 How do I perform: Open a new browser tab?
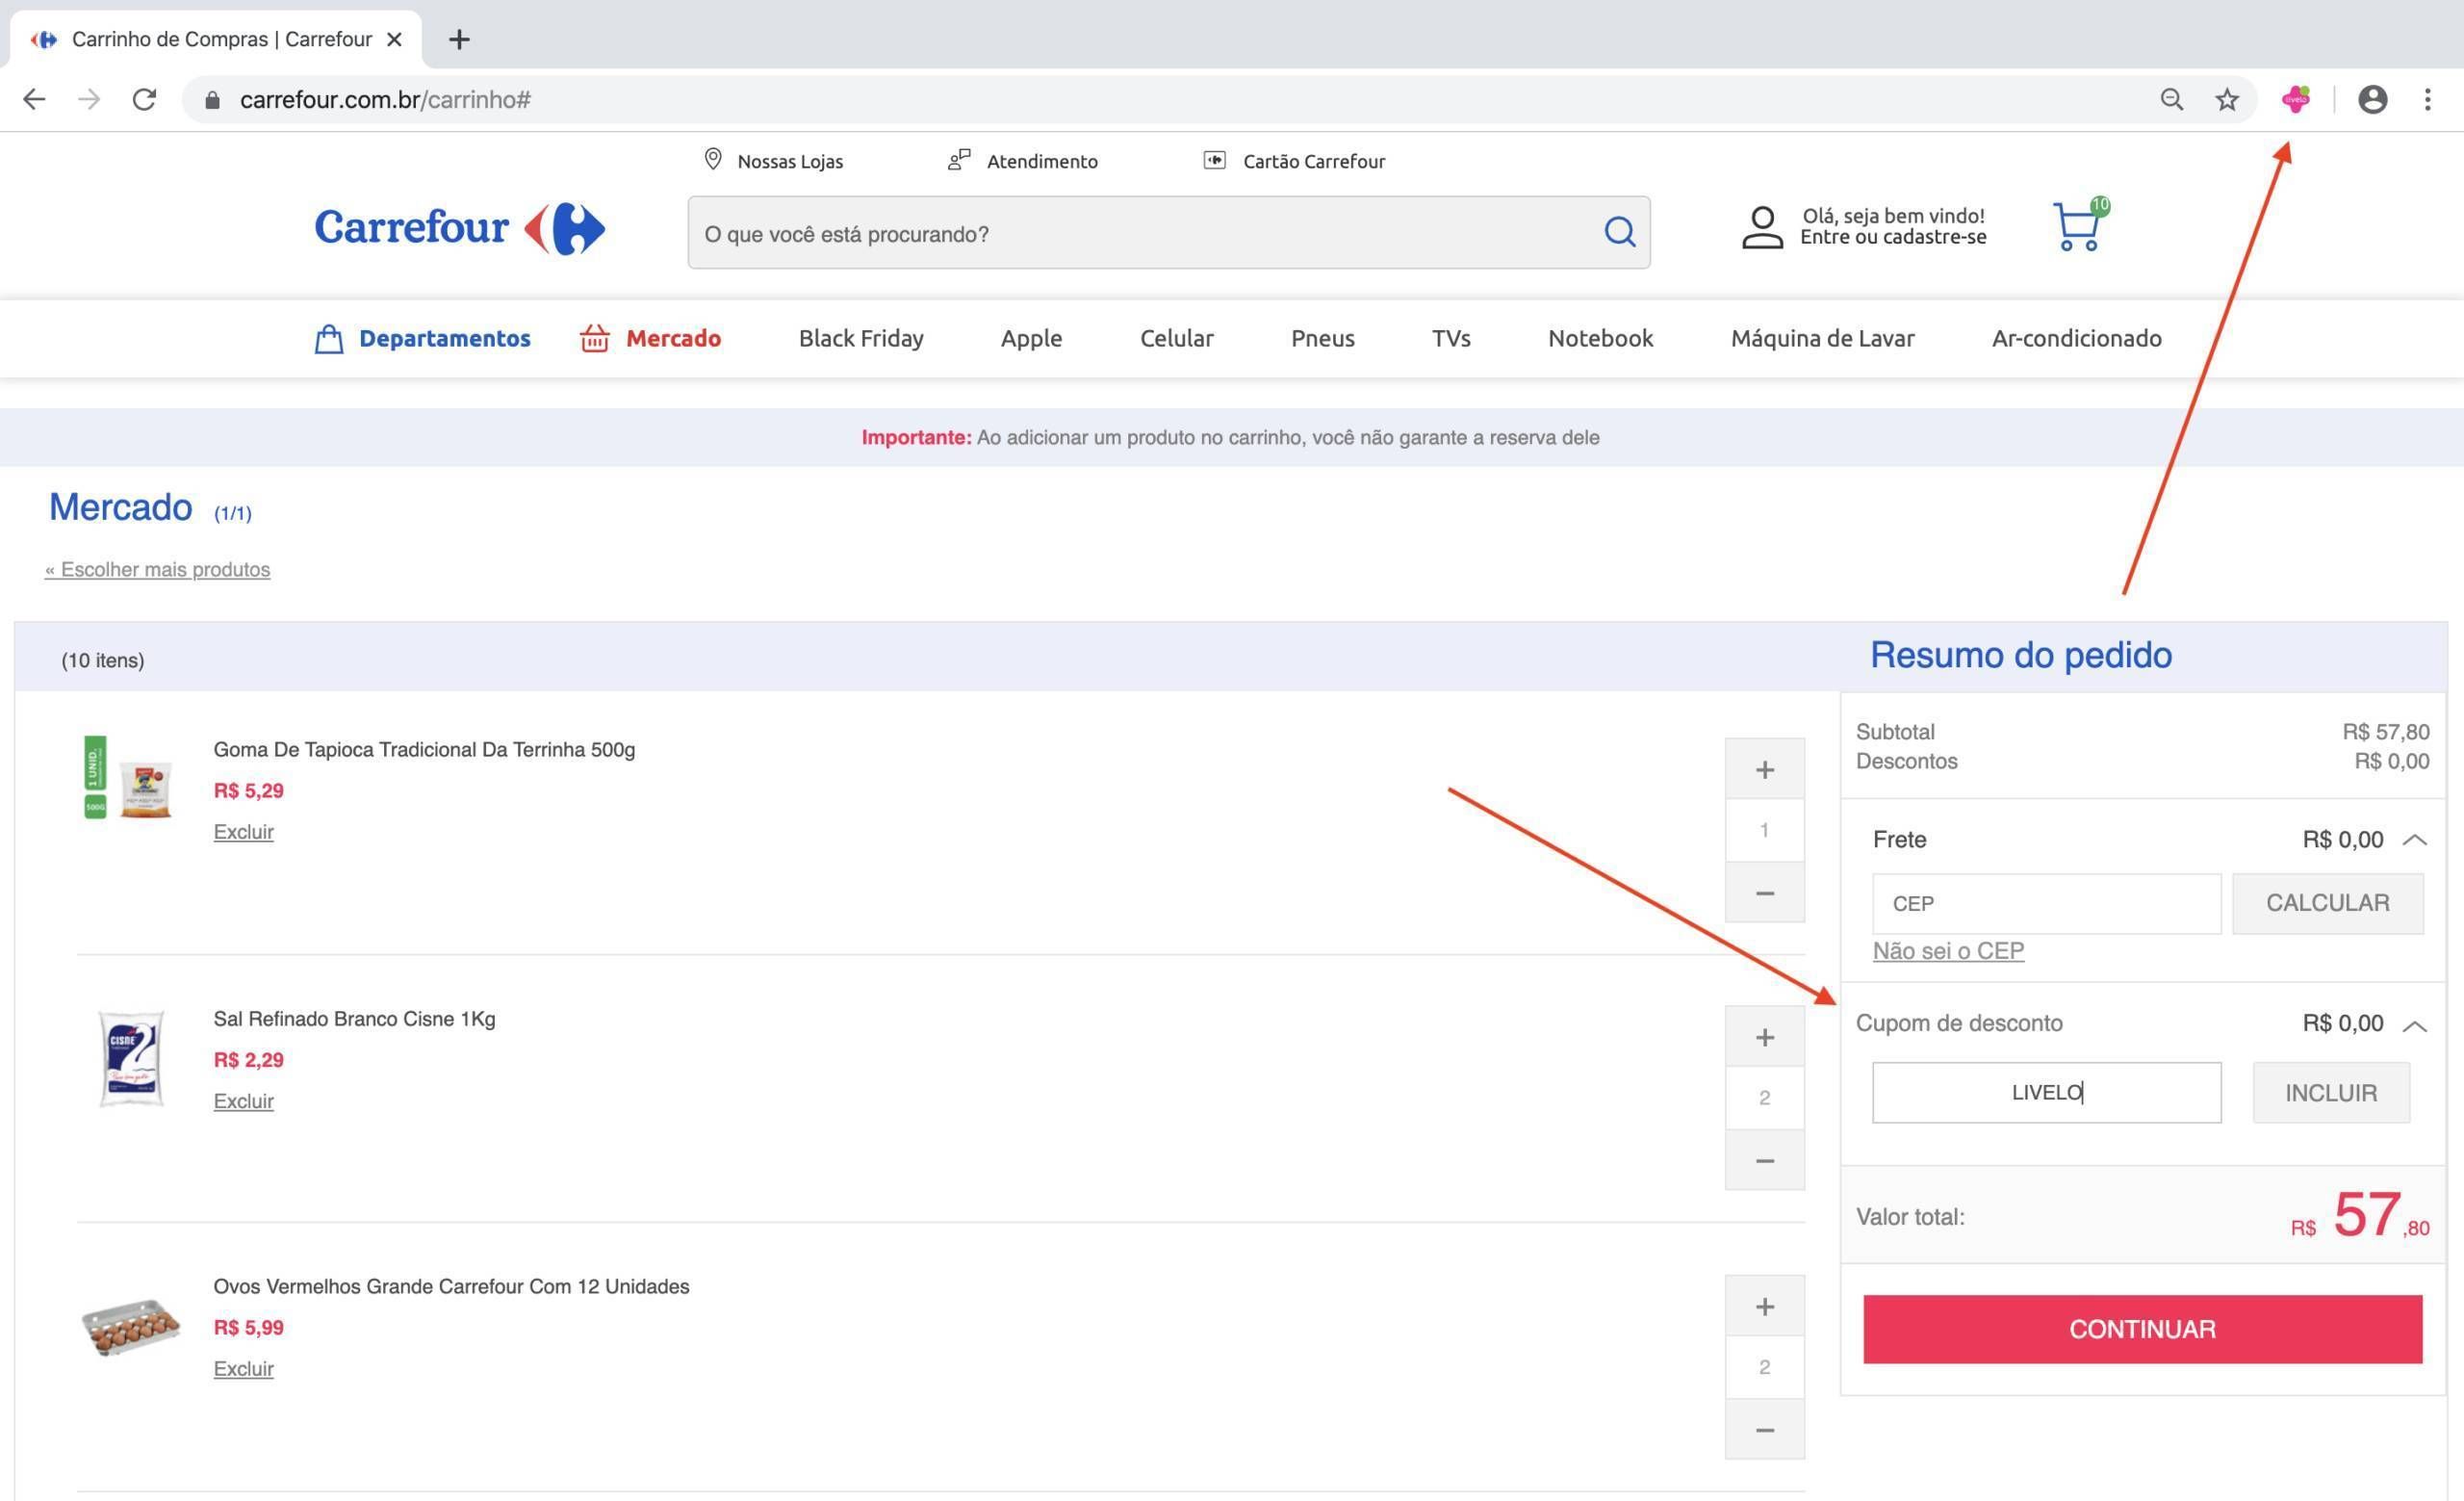[x=459, y=39]
